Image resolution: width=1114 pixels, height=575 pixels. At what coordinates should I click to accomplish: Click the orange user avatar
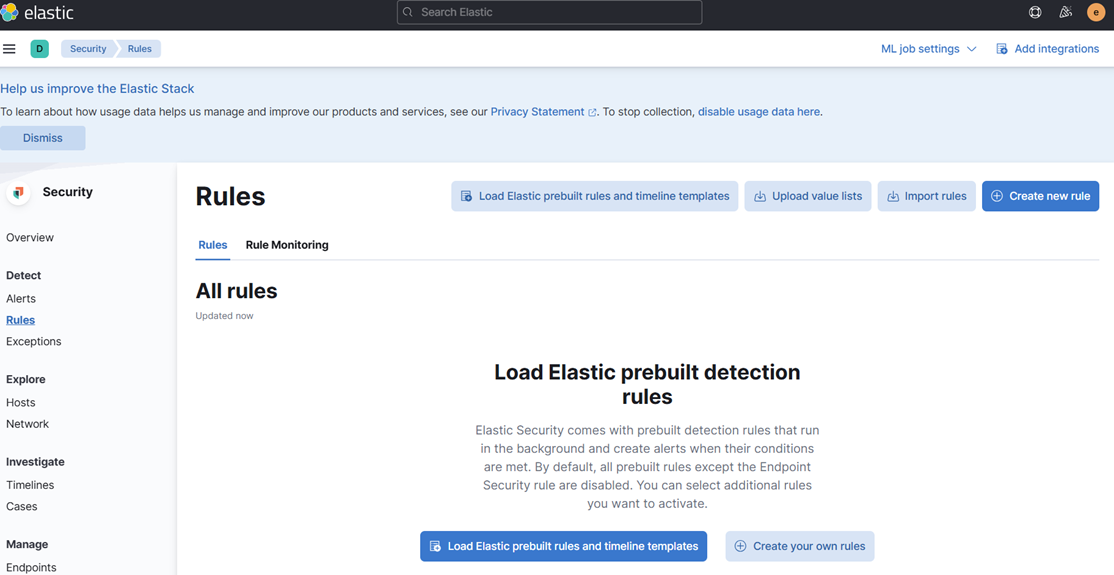click(1095, 13)
